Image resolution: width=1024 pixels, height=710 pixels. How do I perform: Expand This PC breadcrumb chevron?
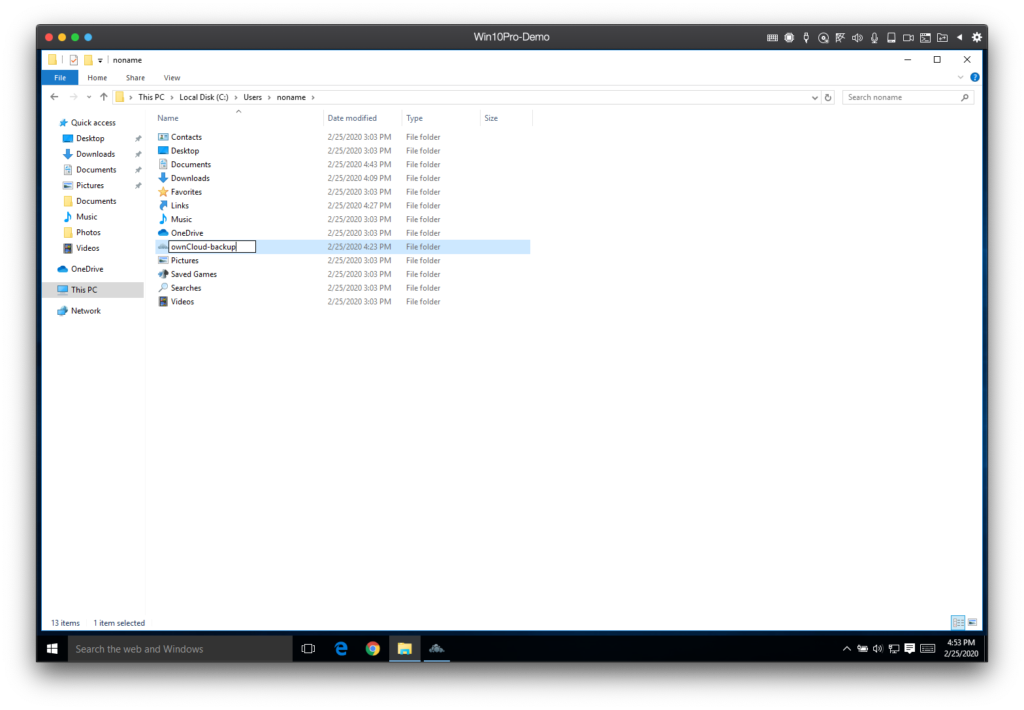click(x=172, y=97)
